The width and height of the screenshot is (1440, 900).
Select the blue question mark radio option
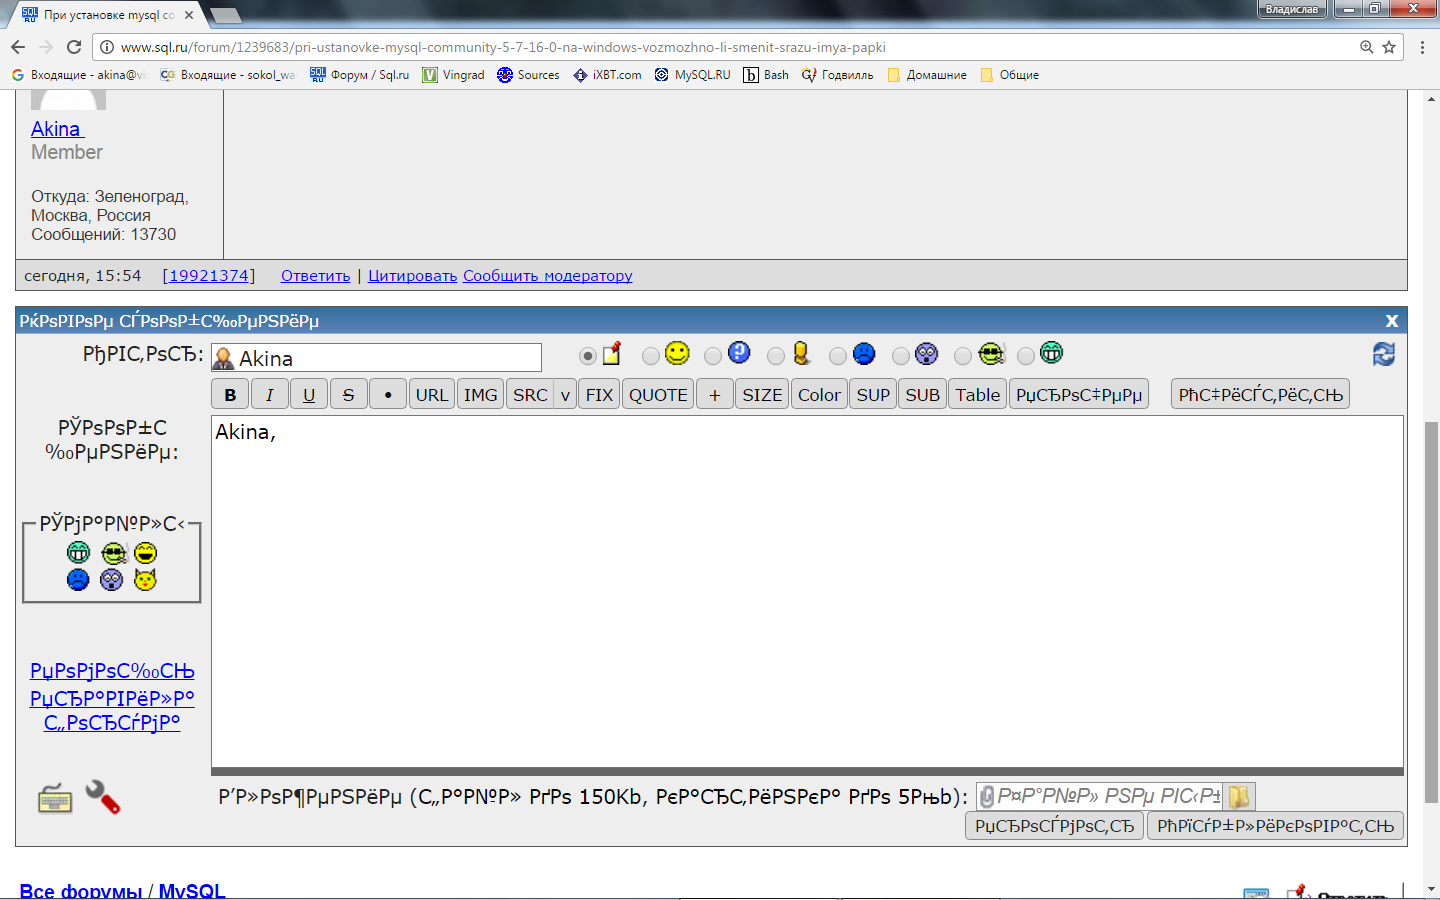[713, 356]
